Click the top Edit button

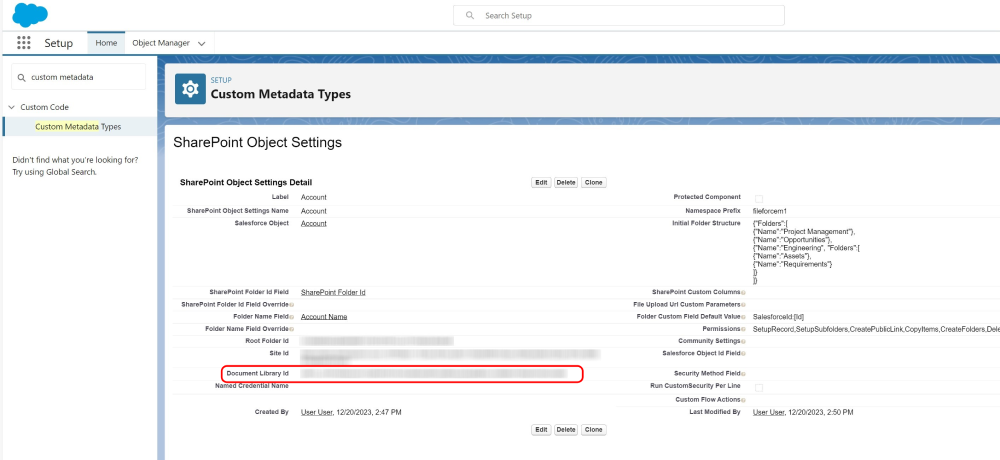point(541,182)
